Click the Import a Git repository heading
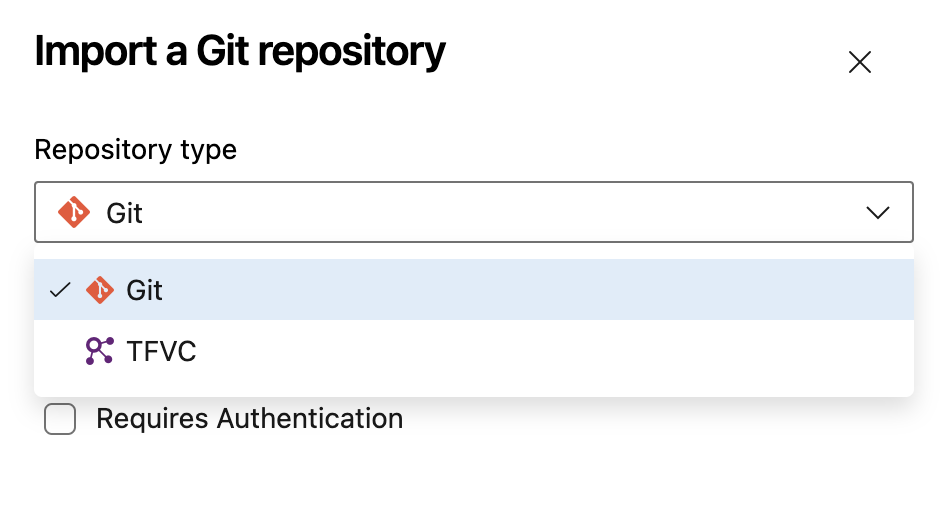This screenshot has height=518, width=950. [240, 51]
